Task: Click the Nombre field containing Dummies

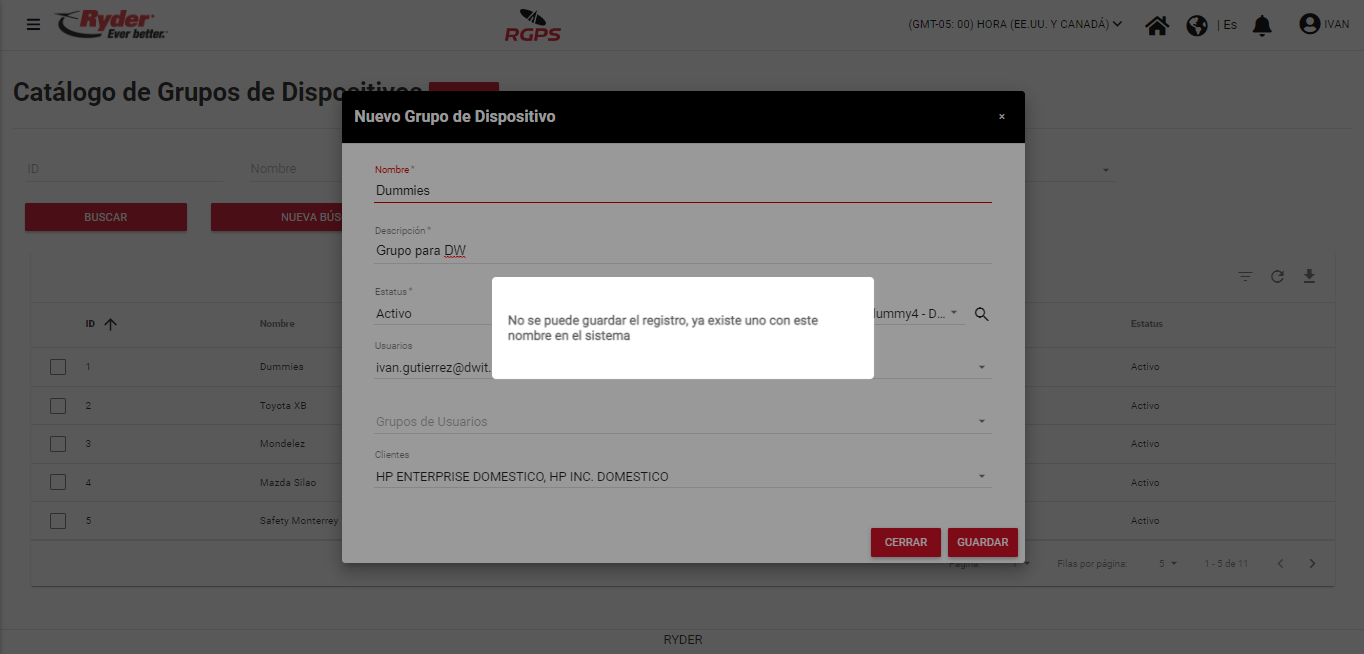Action: click(x=682, y=190)
